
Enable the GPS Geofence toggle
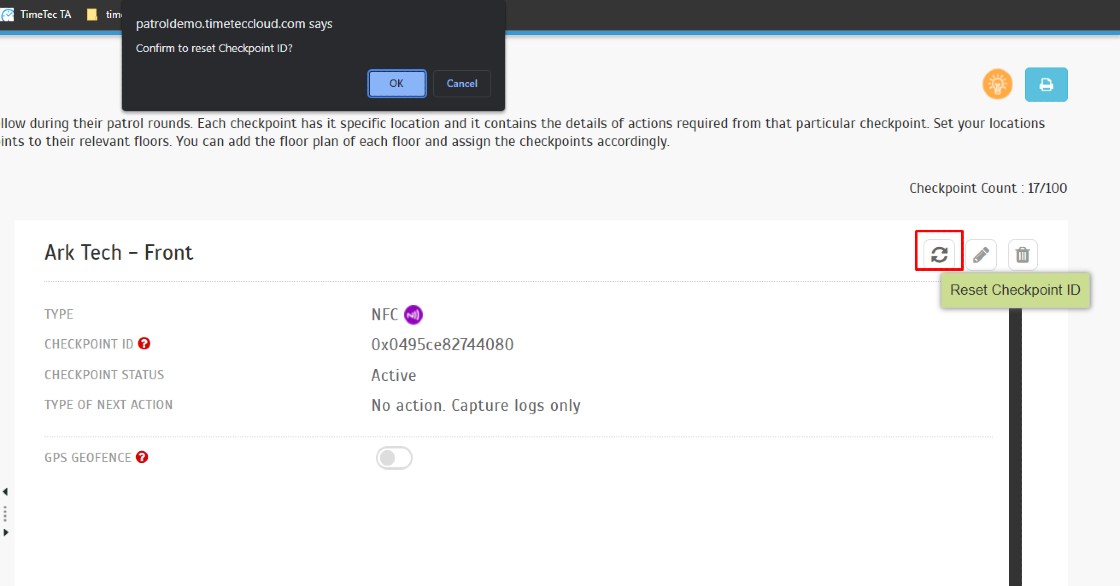pyautogui.click(x=394, y=458)
